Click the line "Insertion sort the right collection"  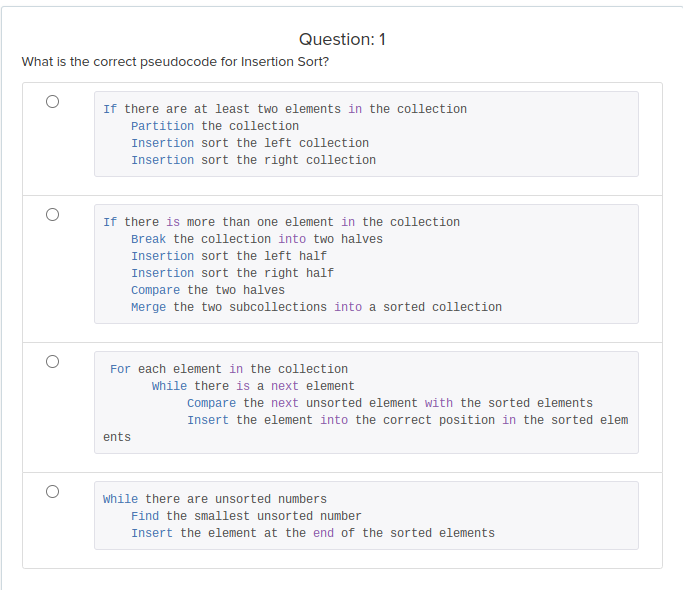(254, 160)
